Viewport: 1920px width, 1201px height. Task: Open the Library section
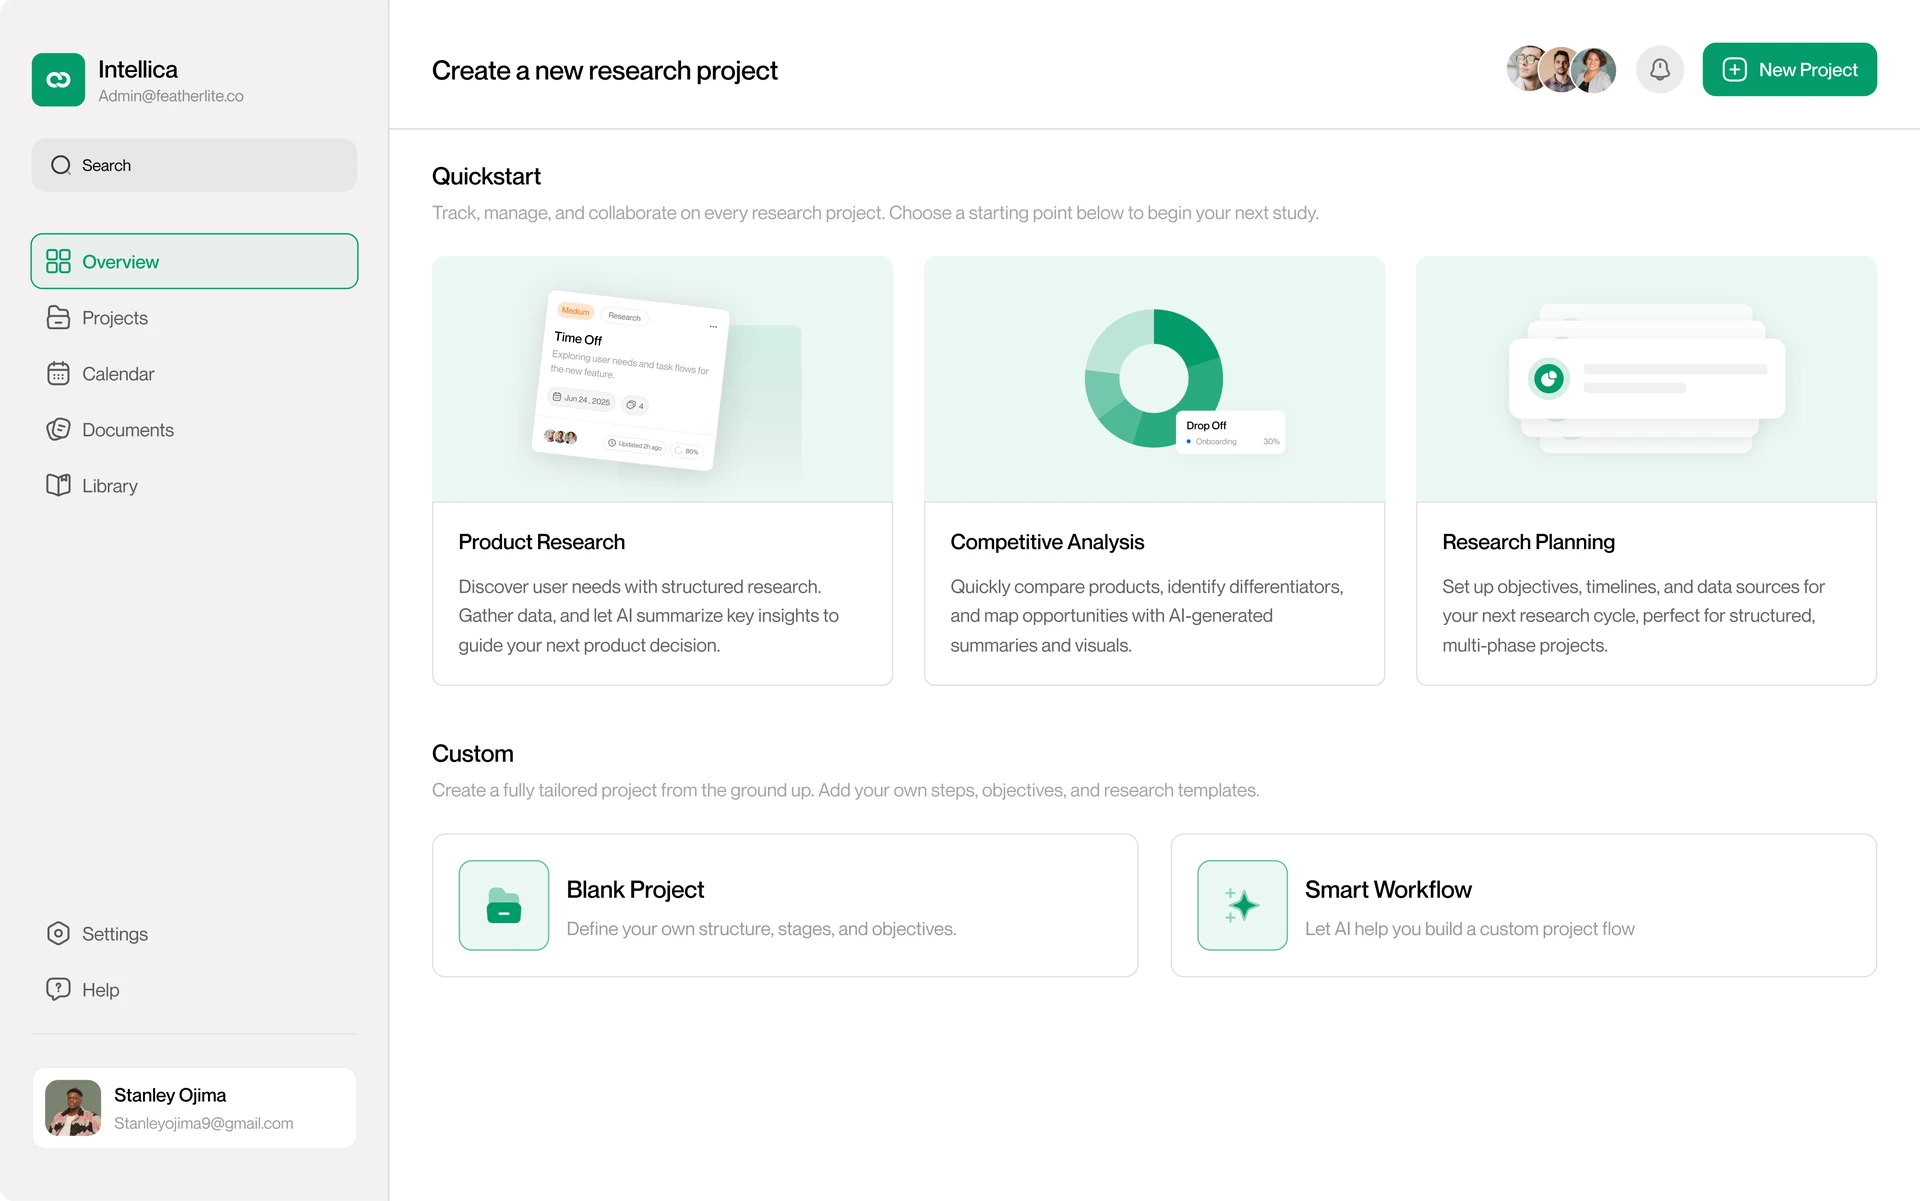point(194,485)
